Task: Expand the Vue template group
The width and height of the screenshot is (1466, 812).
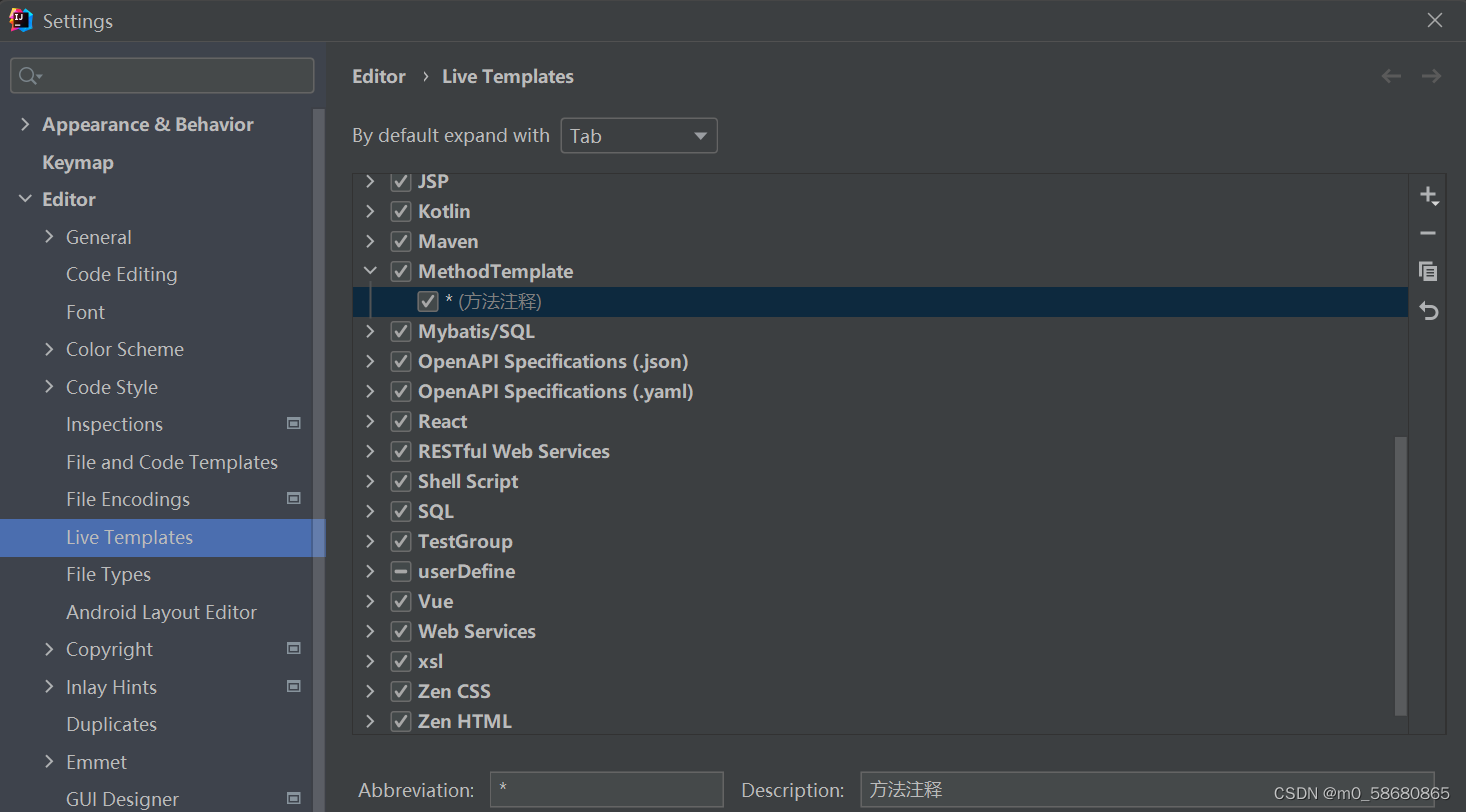Action: (x=370, y=601)
